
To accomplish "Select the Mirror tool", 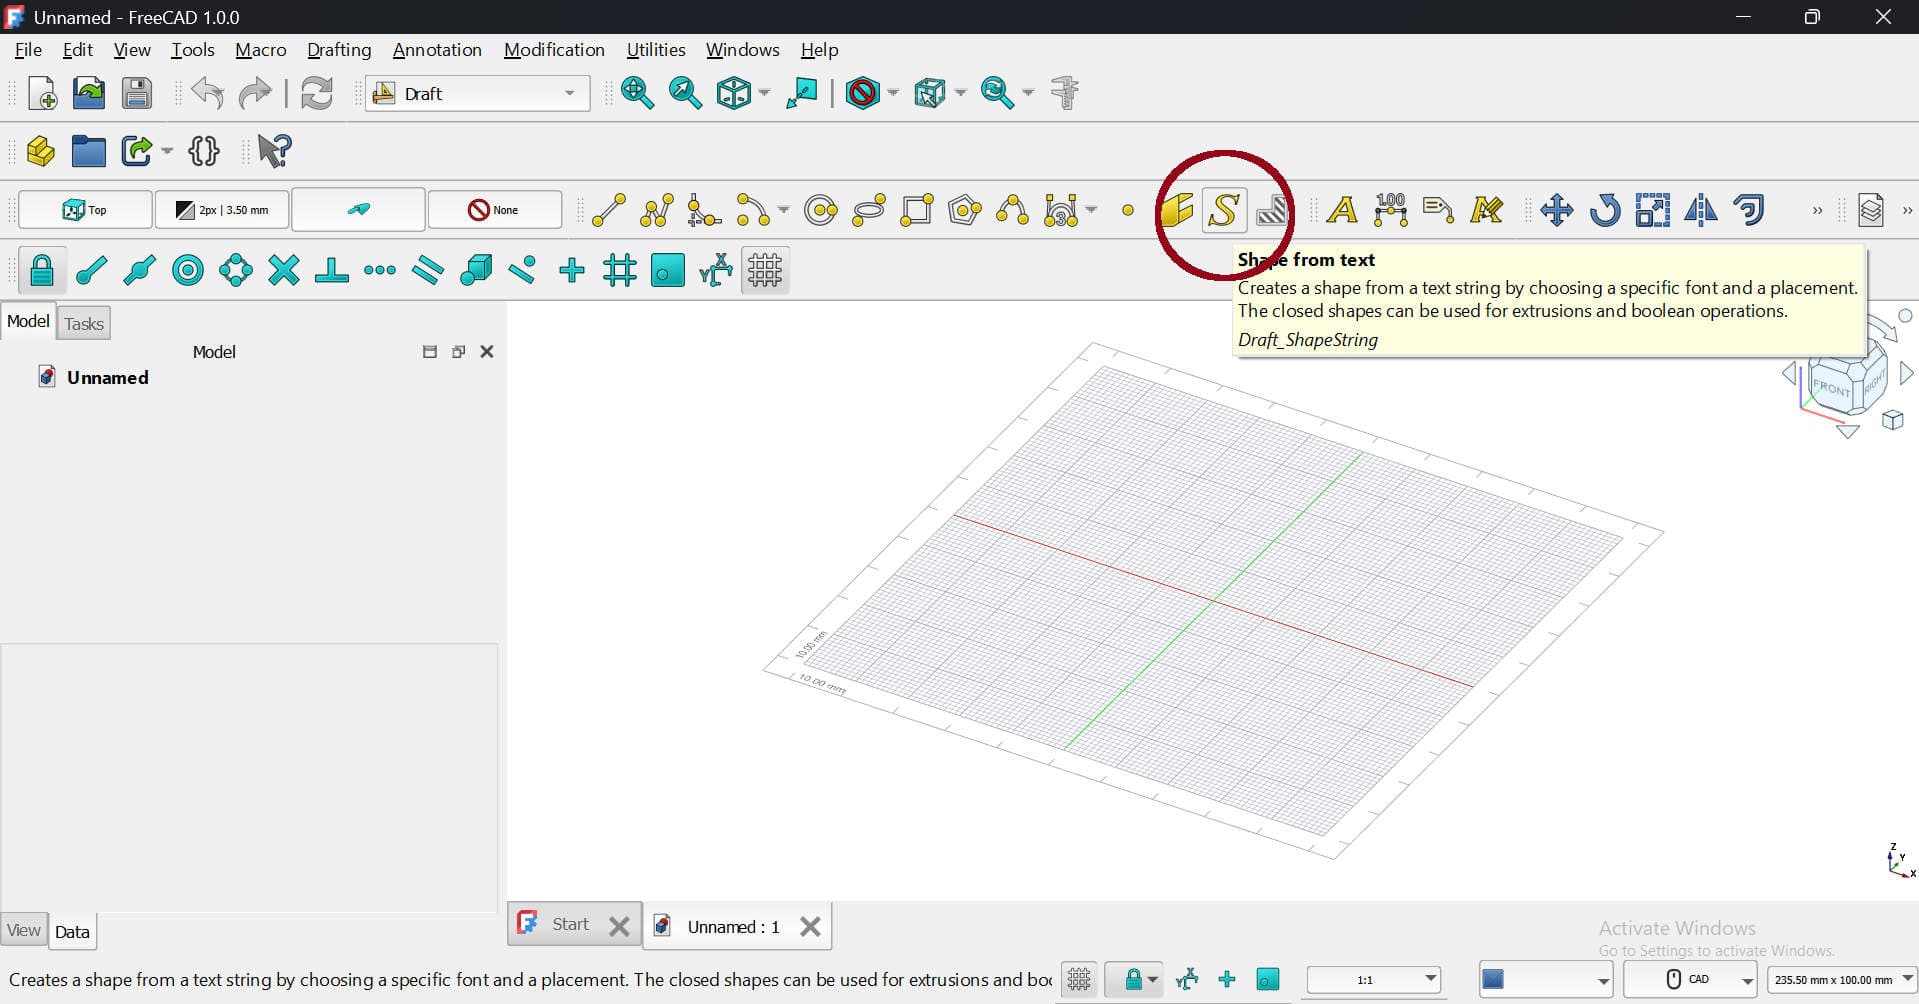I will point(1701,210).
